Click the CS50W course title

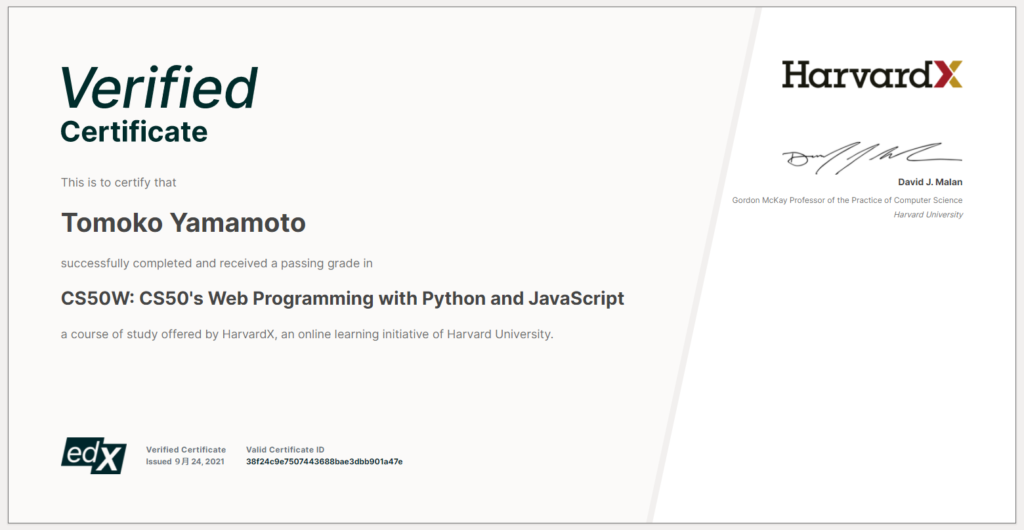coord(343,299)
